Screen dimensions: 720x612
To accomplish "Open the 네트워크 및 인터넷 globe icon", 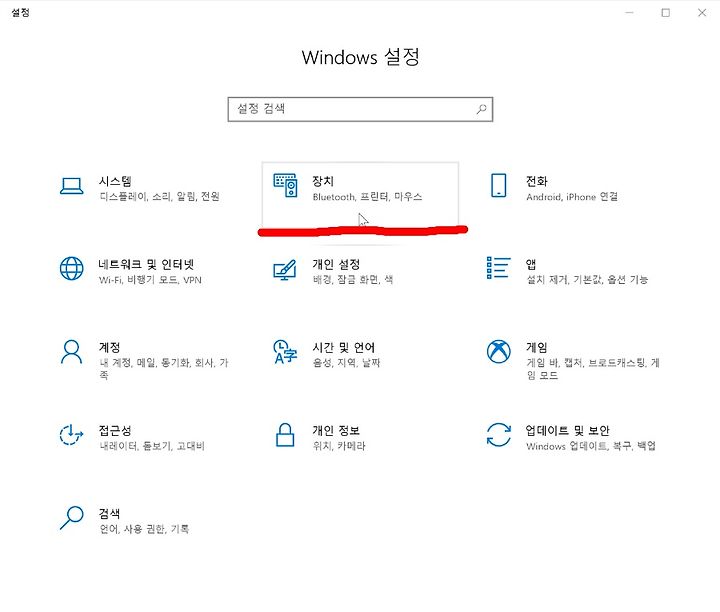I will (x=72, y=269).
